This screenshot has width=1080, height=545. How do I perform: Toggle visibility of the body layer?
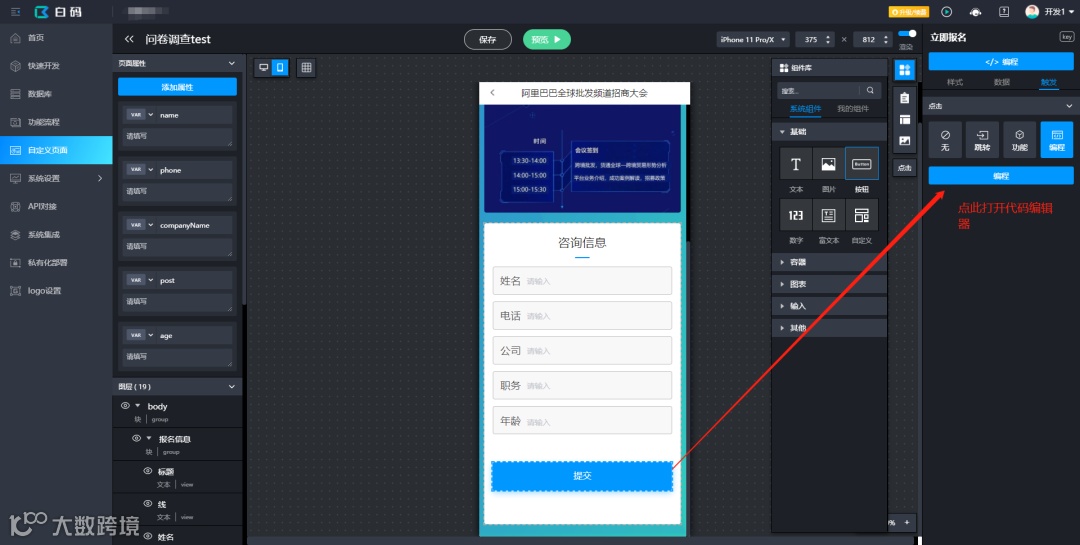coord(125,406)
